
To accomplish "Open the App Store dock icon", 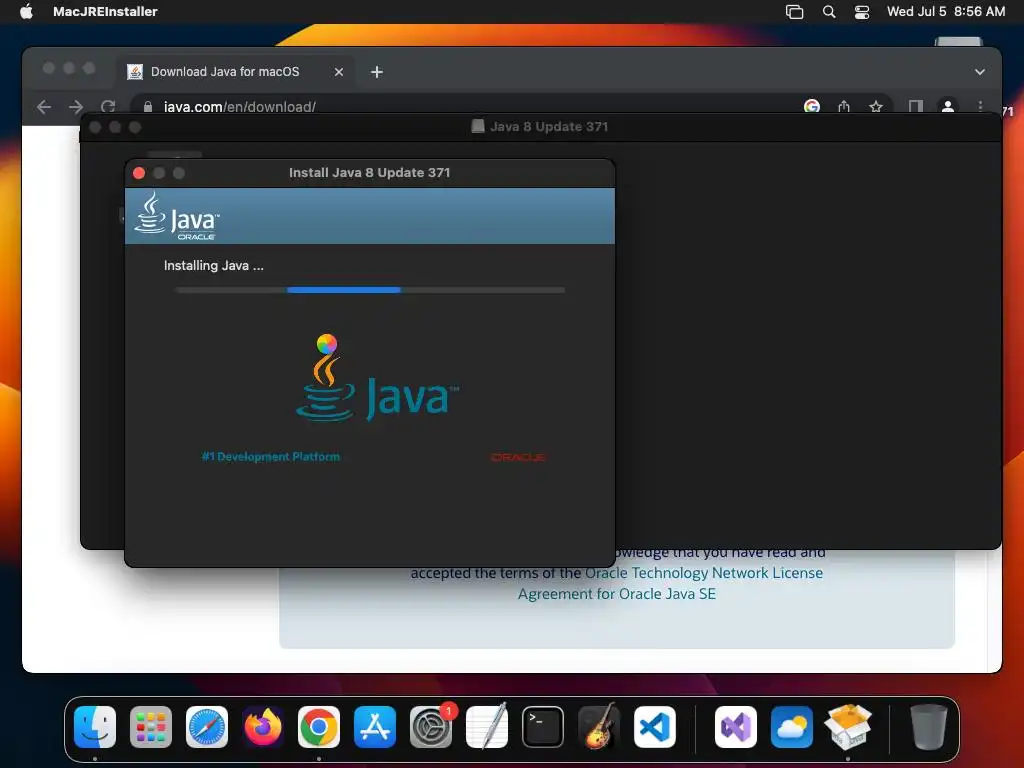I will (x=375, y=727).
